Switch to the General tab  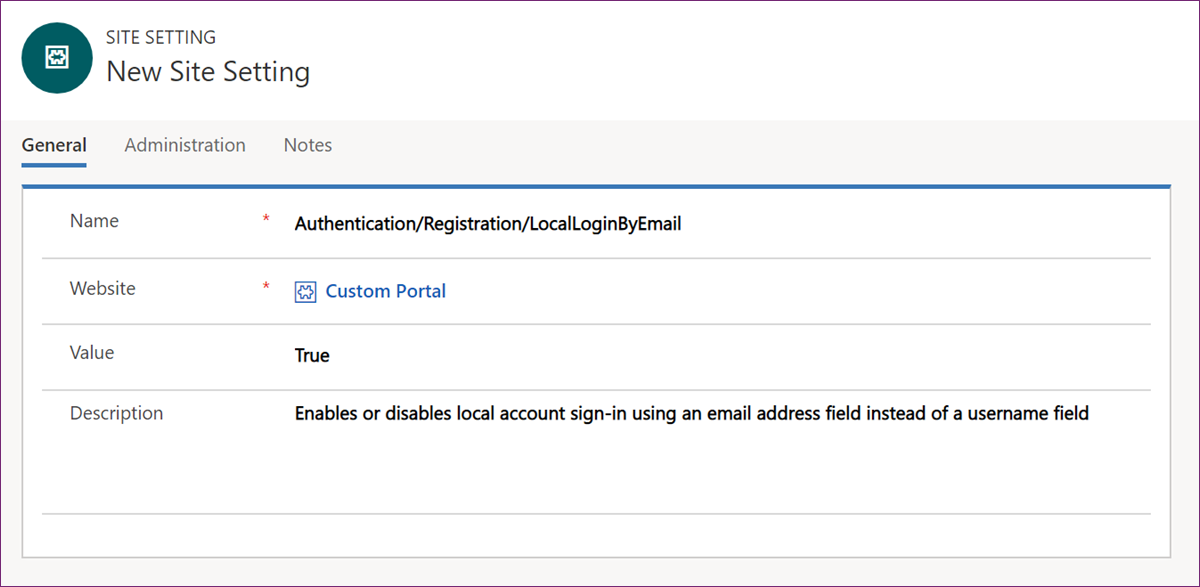click(x=54, y=145)
